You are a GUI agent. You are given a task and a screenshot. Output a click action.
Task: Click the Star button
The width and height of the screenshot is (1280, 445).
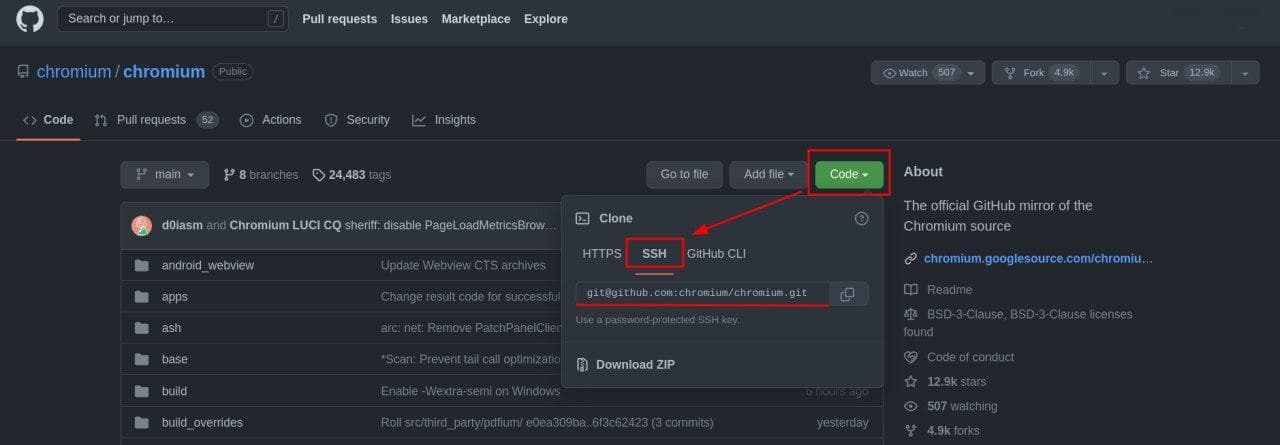point(1178,73)
